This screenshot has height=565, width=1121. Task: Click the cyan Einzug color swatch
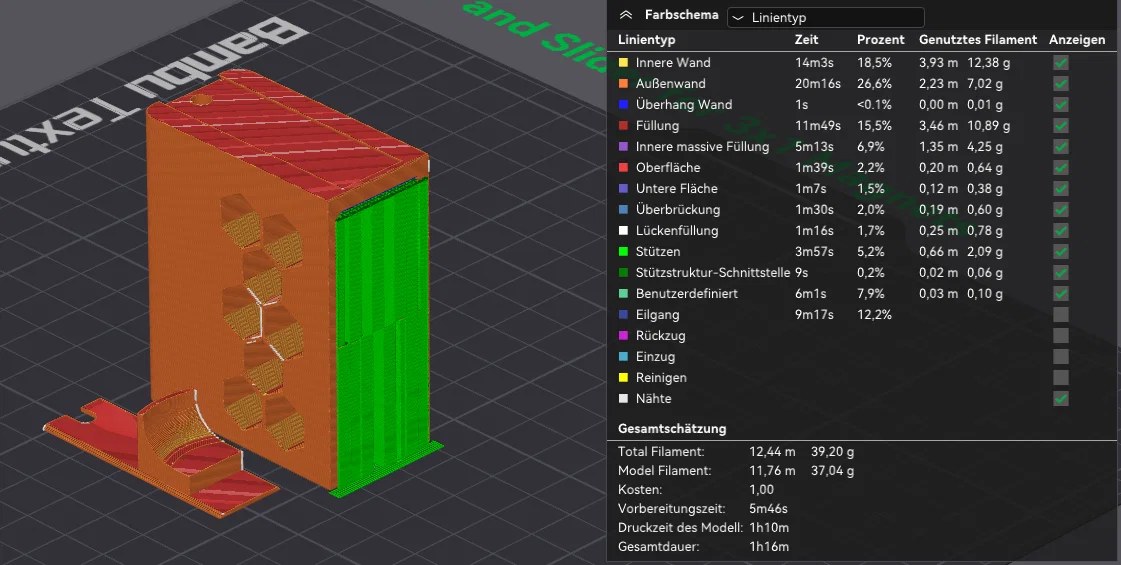tap(623, 356)
